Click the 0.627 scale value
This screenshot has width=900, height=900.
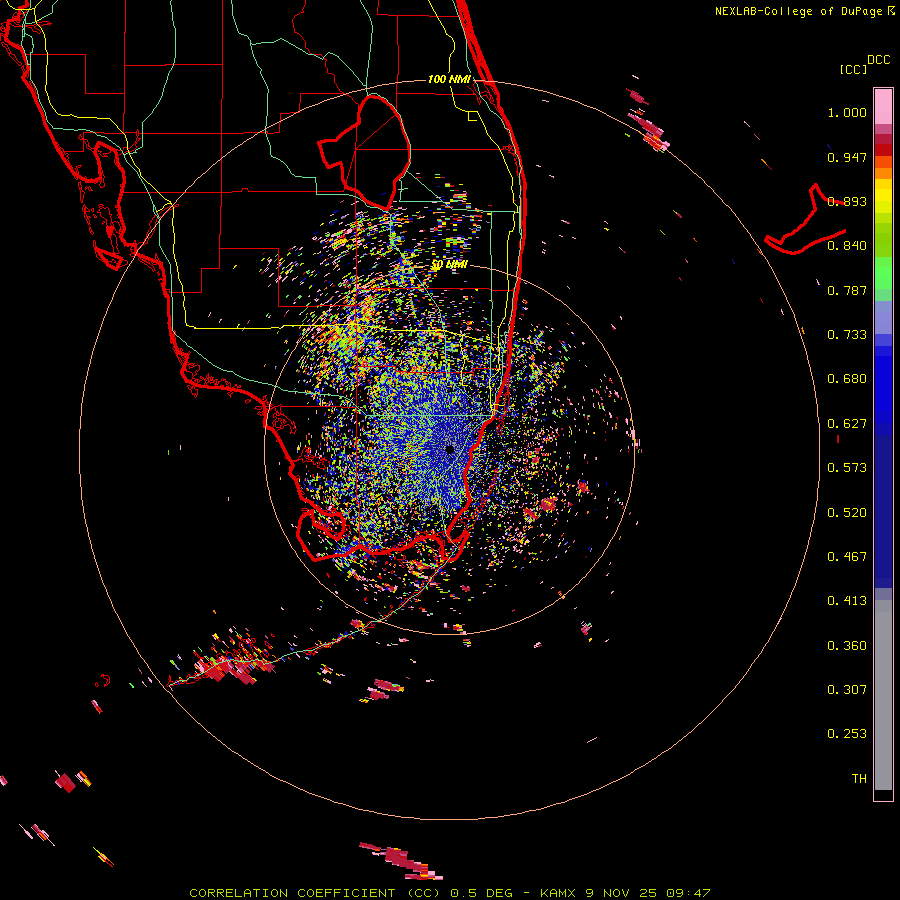pyautogui.click(x=847, y=424)
